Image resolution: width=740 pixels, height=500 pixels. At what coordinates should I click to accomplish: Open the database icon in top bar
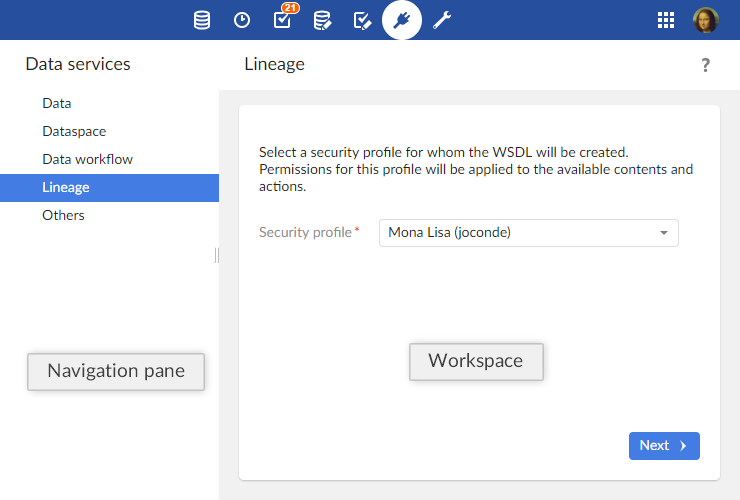coord(202,20)
